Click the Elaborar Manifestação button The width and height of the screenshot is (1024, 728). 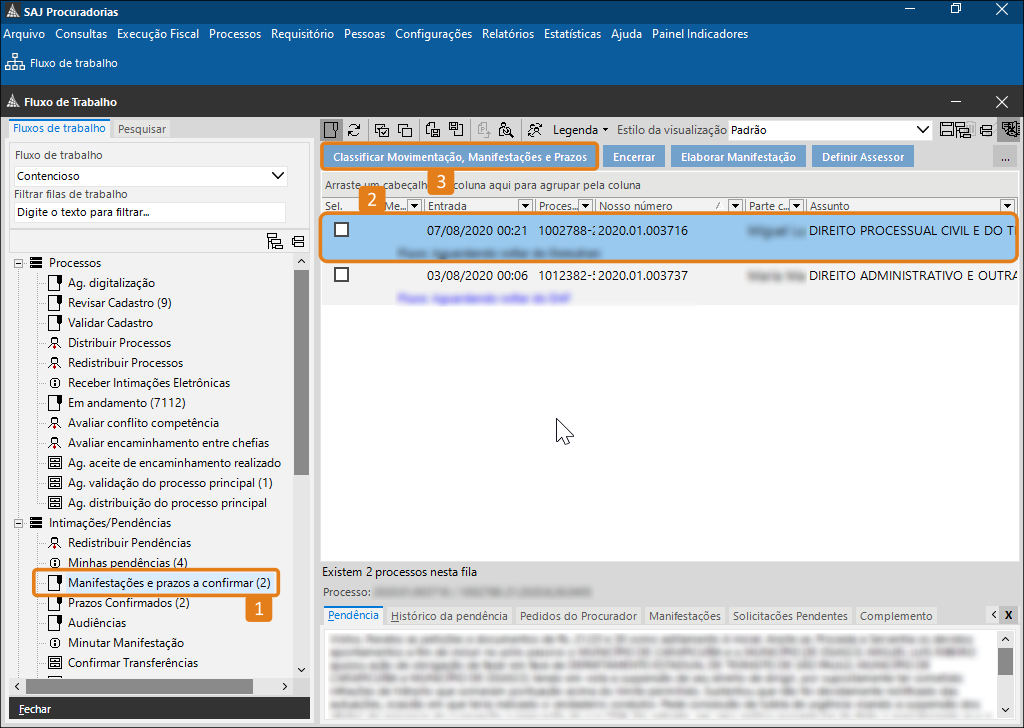pos(737,157)
